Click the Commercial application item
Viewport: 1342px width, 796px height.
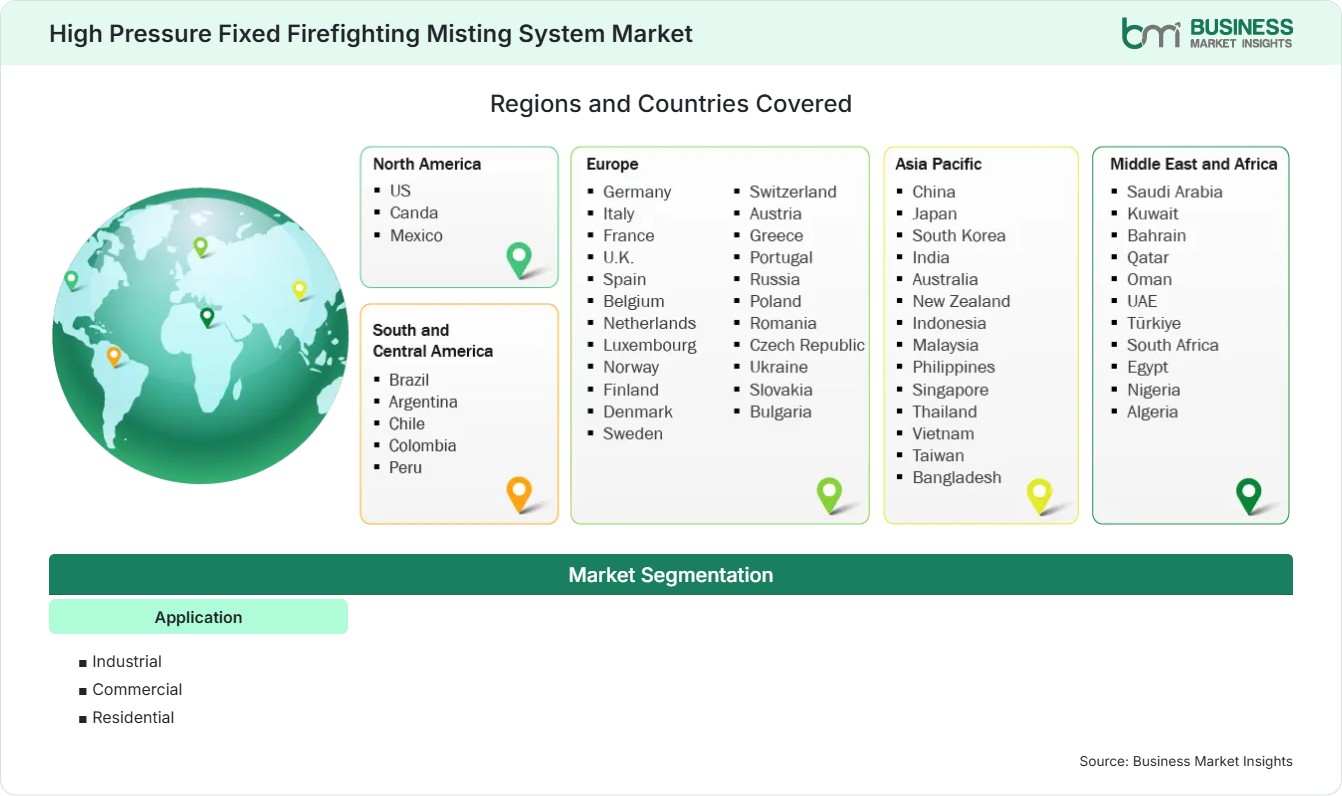(137, 689)
